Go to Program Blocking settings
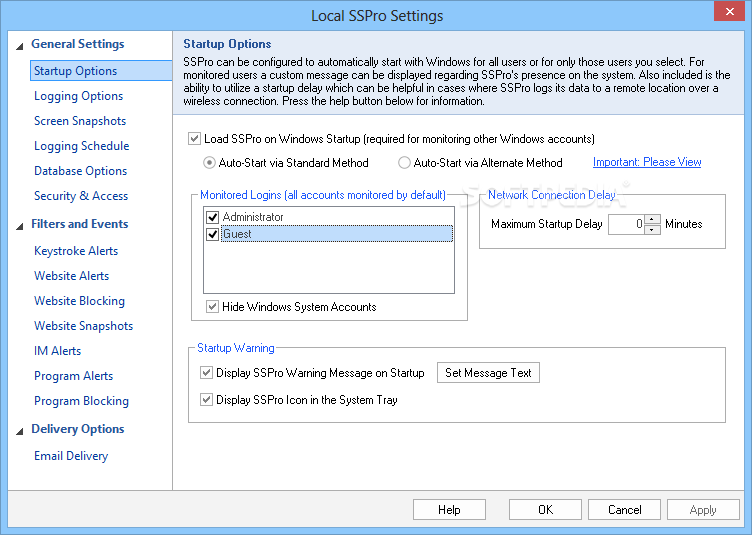This screenshot has height=535, width=752. (x=81, y=401)
